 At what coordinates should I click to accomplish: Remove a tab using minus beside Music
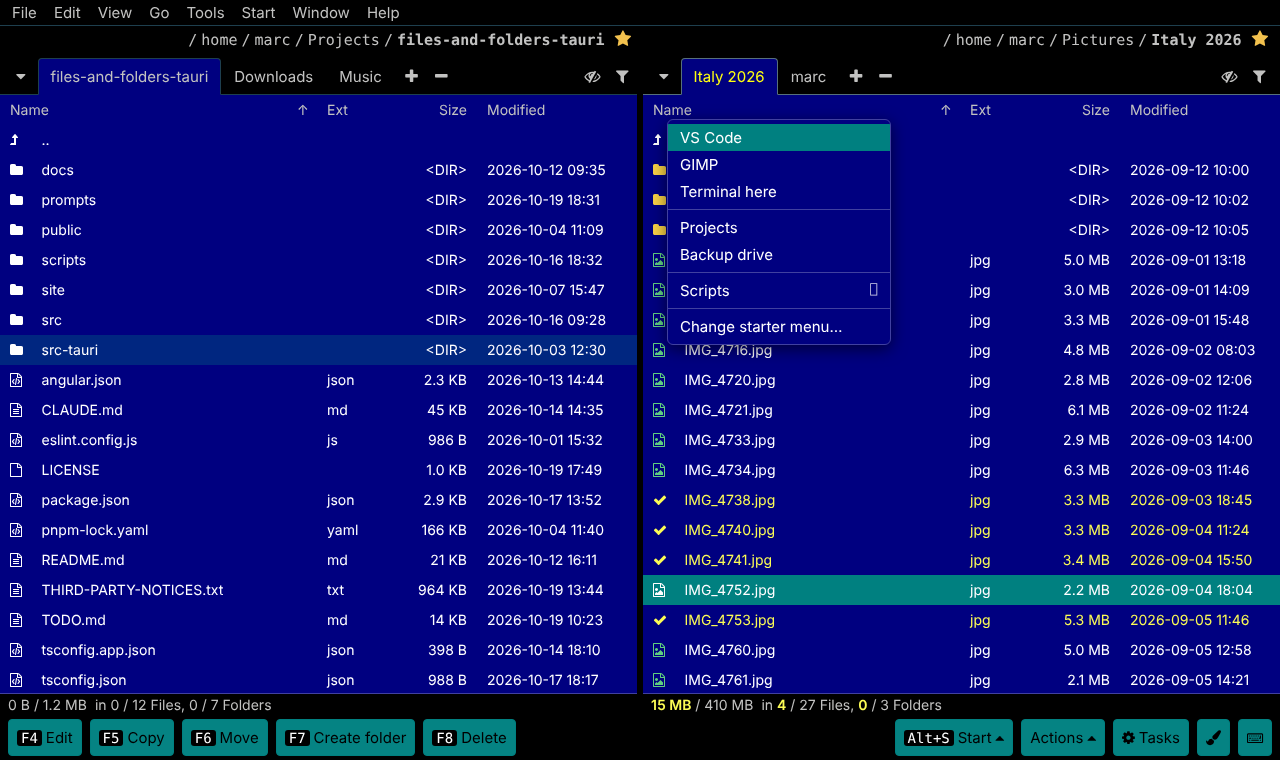(x=441, y=76)
